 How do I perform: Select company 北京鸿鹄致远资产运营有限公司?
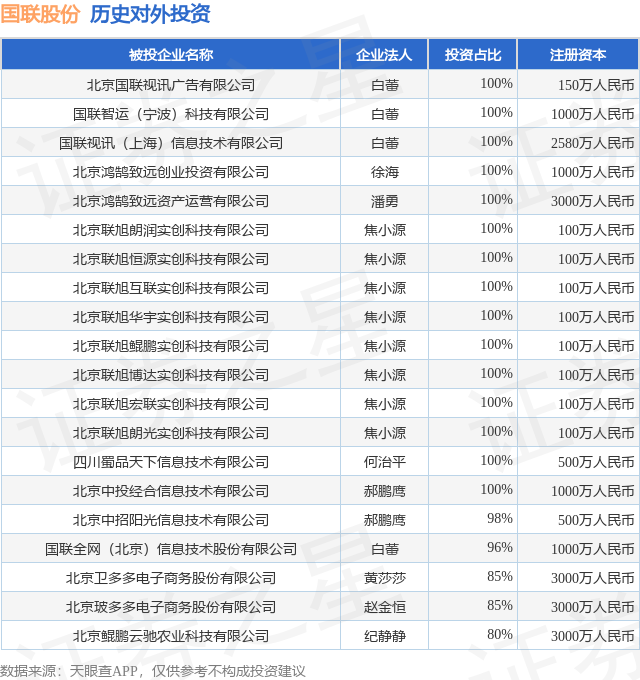171,201
